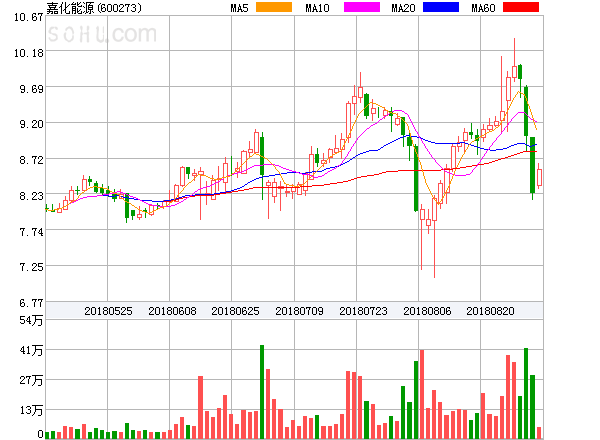Click the blue MA20 legend swatch
Viewport: 600px width, 440px height.
click(441, 7)
